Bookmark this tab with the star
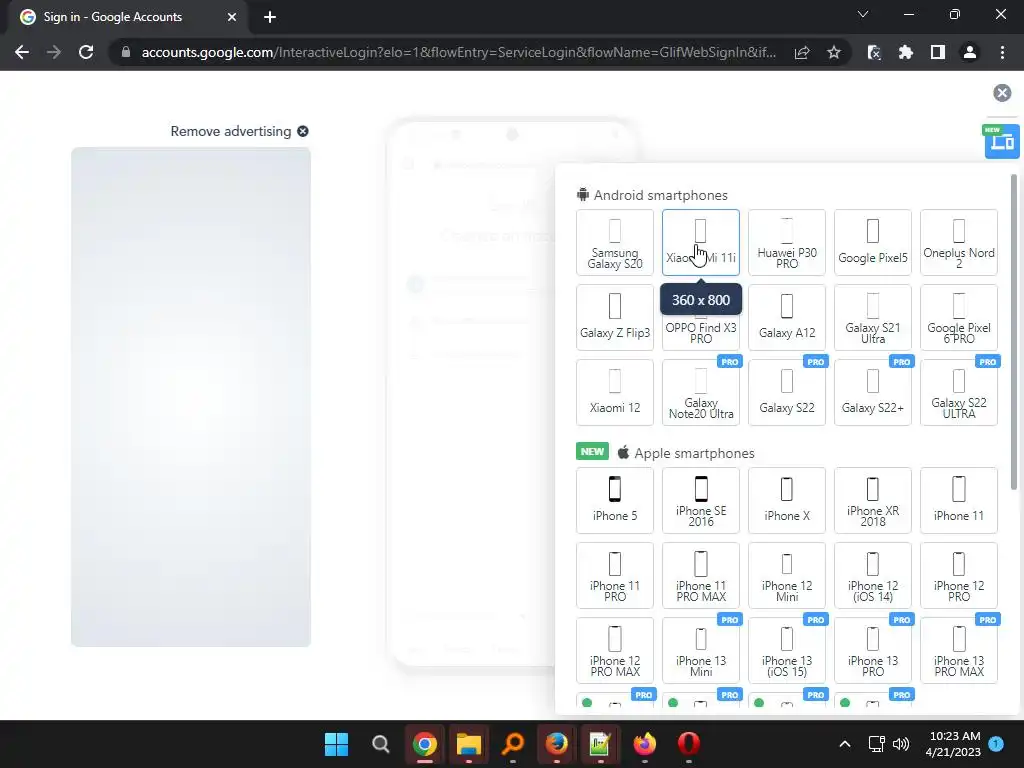The height and width of the screenshot is (768, 1024). [x=833, y=52]
